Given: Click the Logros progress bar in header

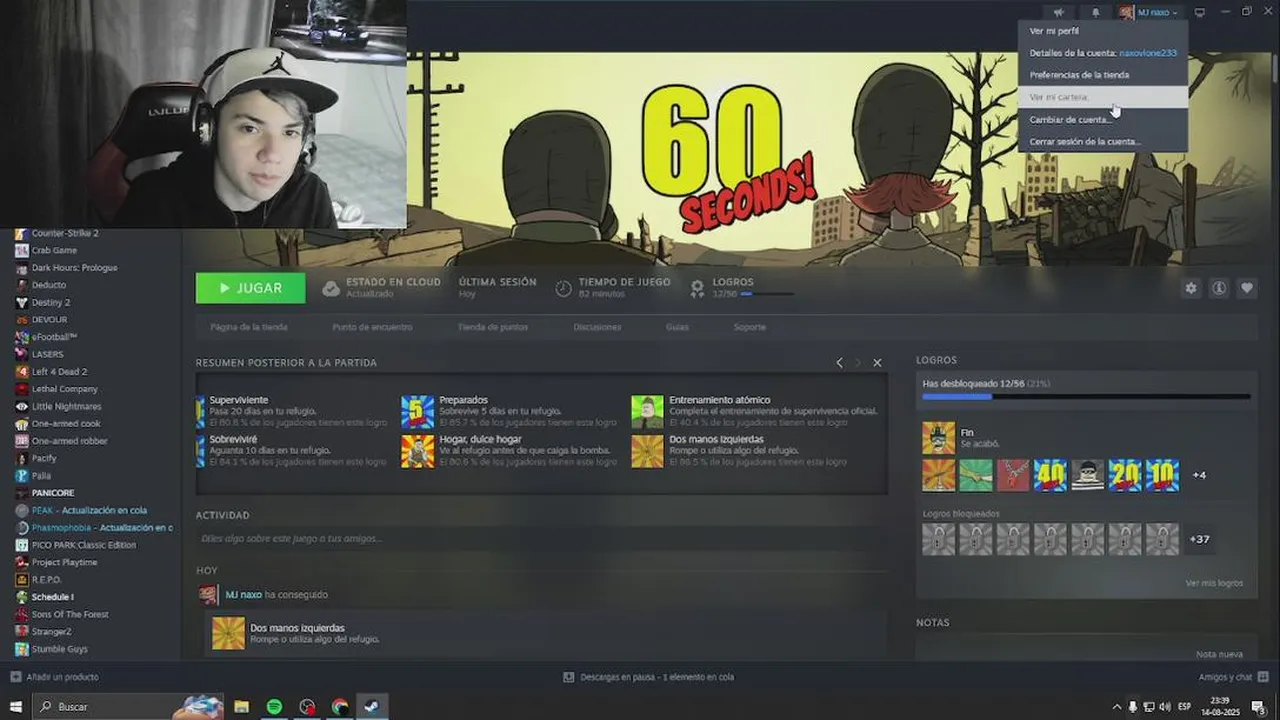Looking at the screenshot, I should [x=768, y=295].
